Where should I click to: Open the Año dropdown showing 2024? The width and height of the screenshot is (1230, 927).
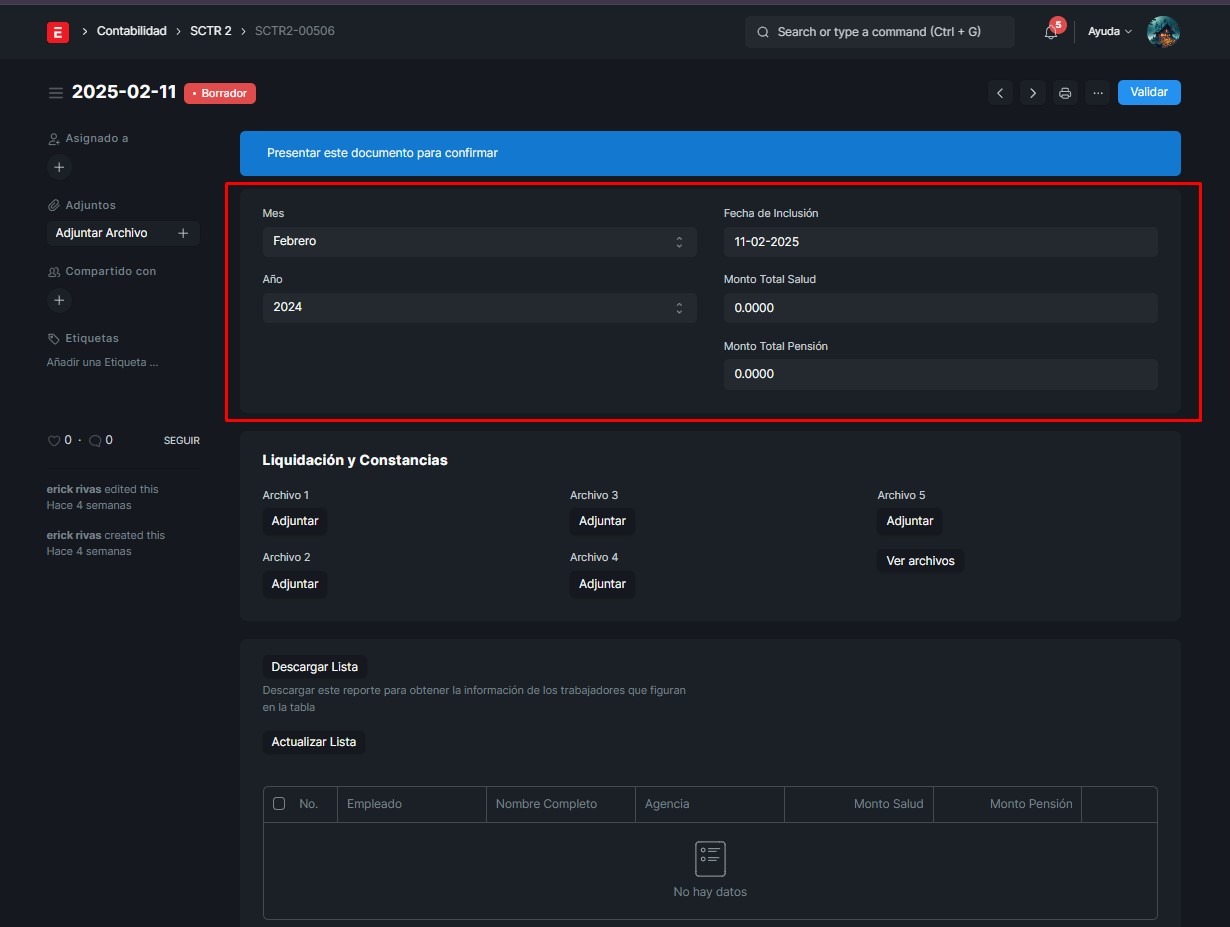coord(479,307)
